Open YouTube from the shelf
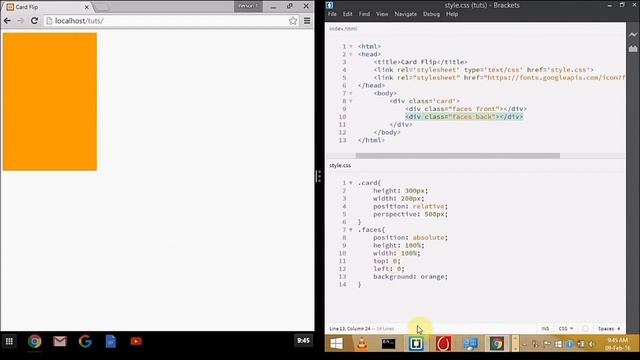640x360 pixels. 136,341
